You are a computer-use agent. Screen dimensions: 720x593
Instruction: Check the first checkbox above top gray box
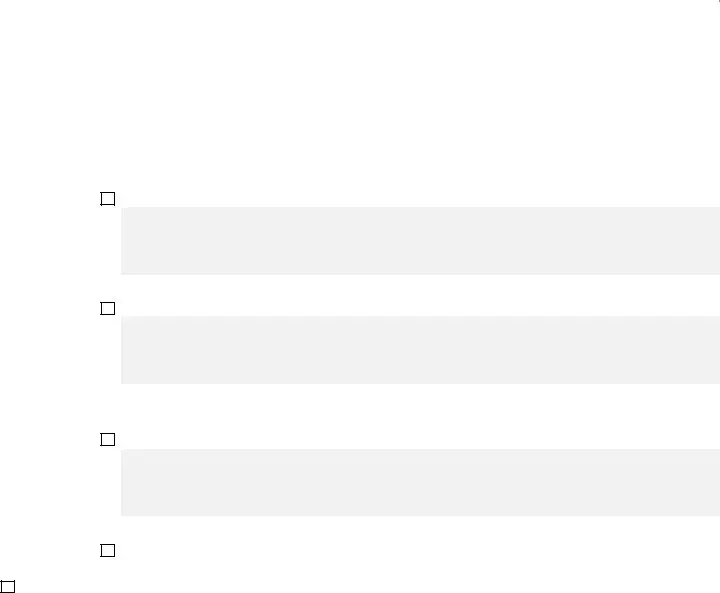[107, 199]
